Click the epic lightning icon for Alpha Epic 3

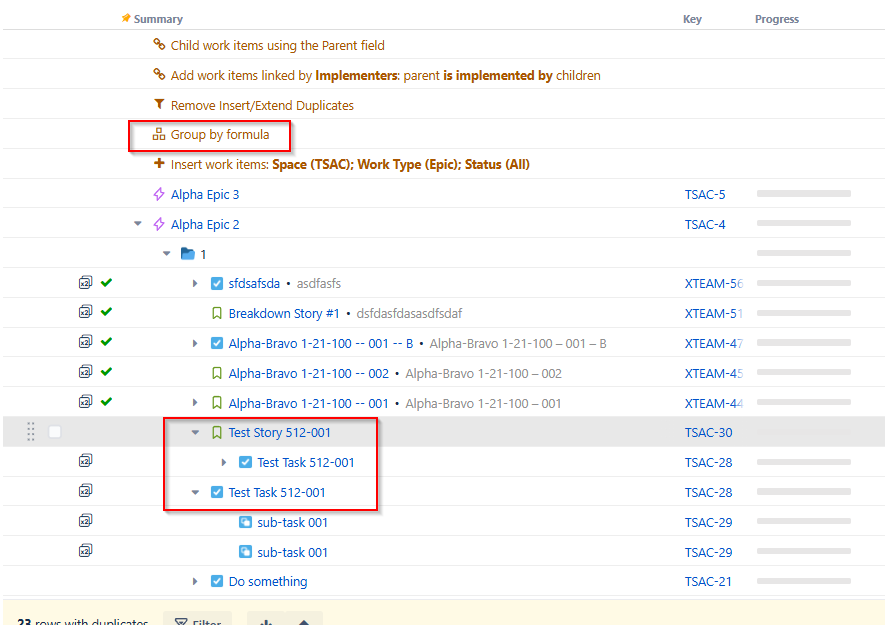pos(159,194)
